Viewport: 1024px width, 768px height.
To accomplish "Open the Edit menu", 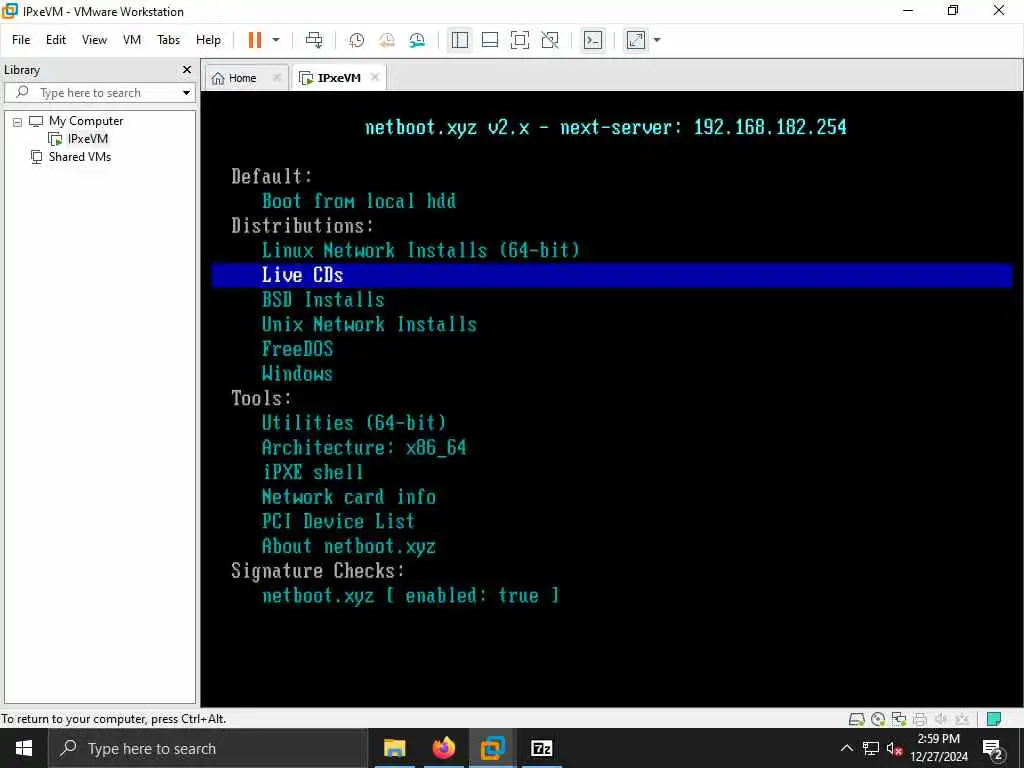I will click(x=56, y=40).
